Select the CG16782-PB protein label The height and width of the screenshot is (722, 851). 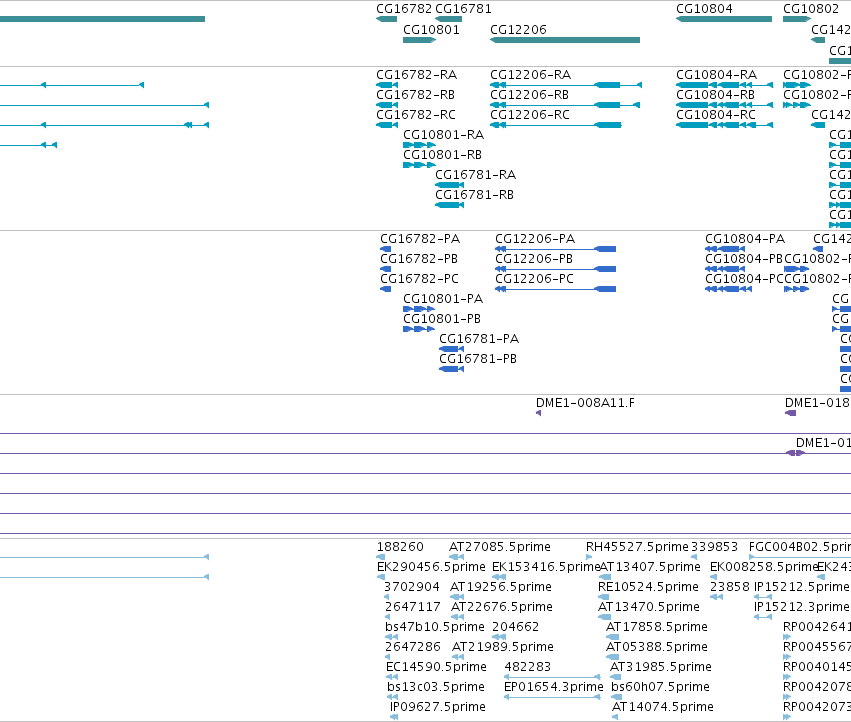419,258
